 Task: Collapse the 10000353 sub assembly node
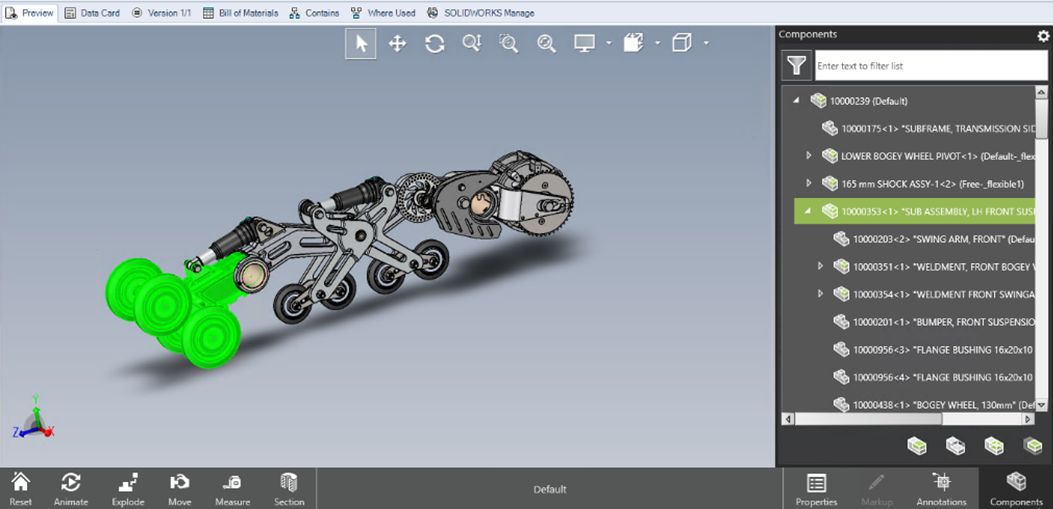808,211
